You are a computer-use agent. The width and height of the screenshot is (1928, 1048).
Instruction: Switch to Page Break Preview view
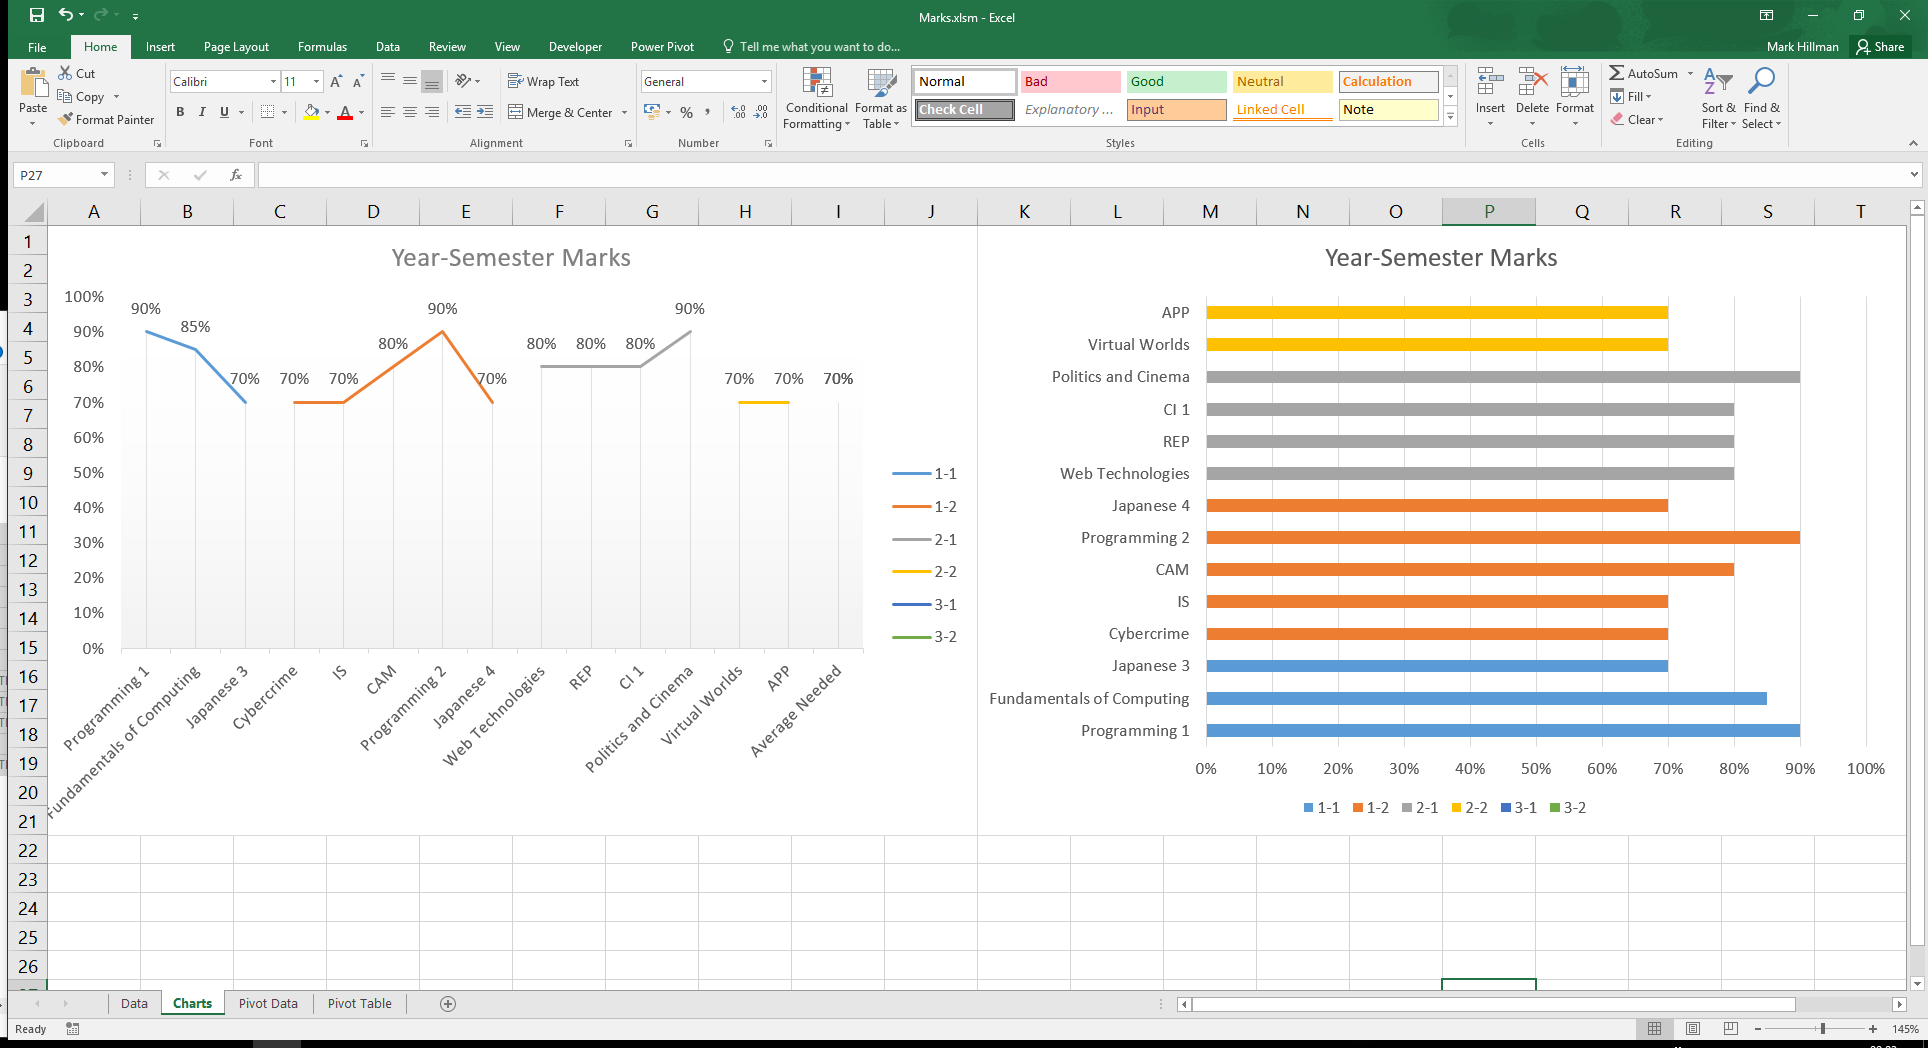tap(1731, 1028)
